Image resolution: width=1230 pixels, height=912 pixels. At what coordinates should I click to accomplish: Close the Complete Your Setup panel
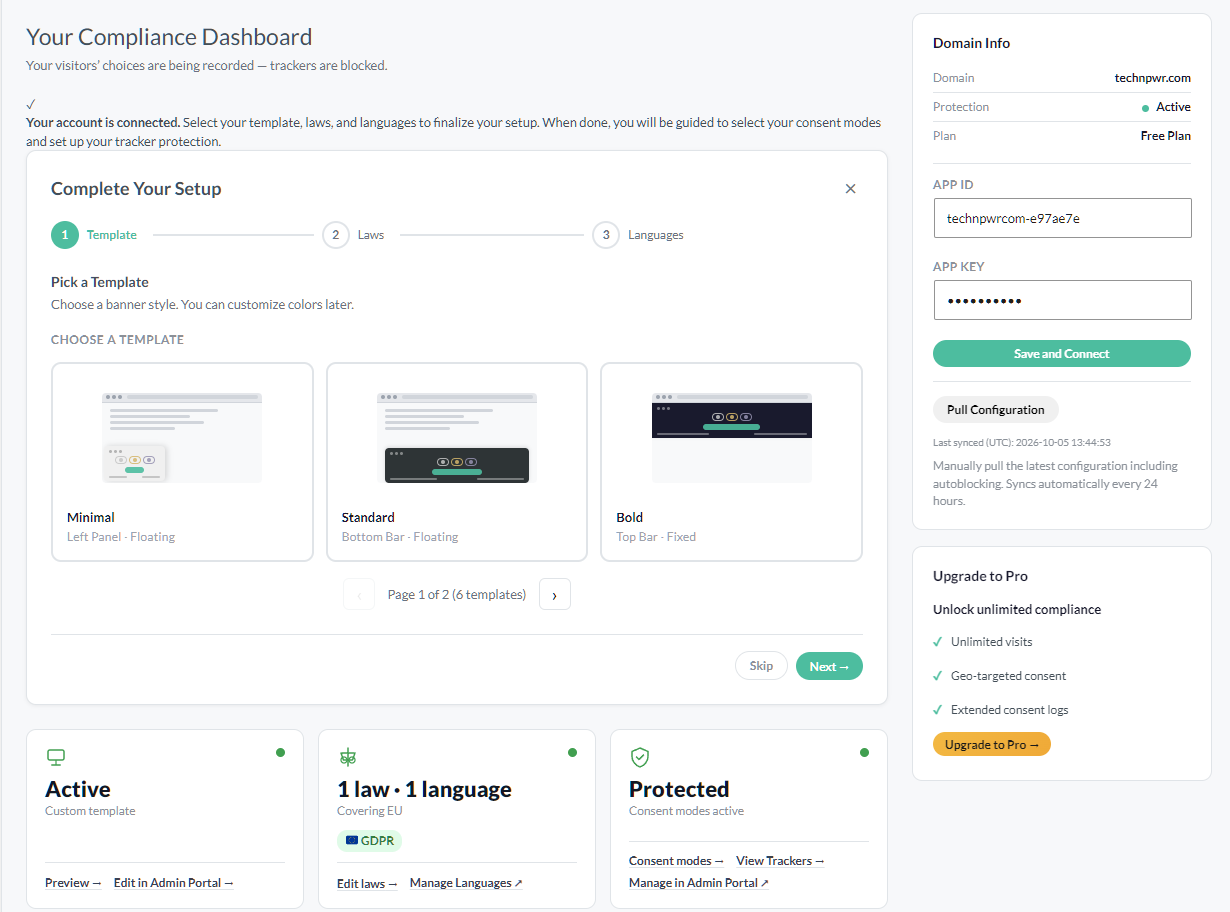pos(850,189)
